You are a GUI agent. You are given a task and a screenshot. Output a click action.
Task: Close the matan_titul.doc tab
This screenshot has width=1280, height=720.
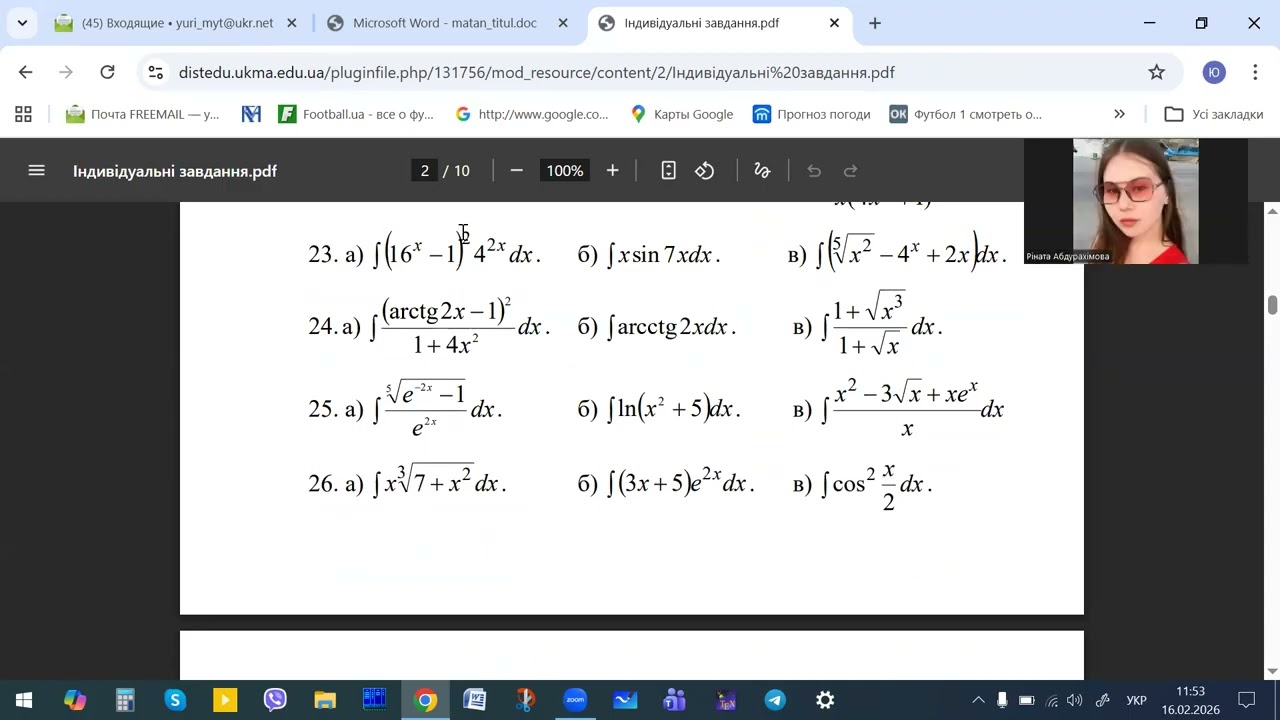pos(563,23)
